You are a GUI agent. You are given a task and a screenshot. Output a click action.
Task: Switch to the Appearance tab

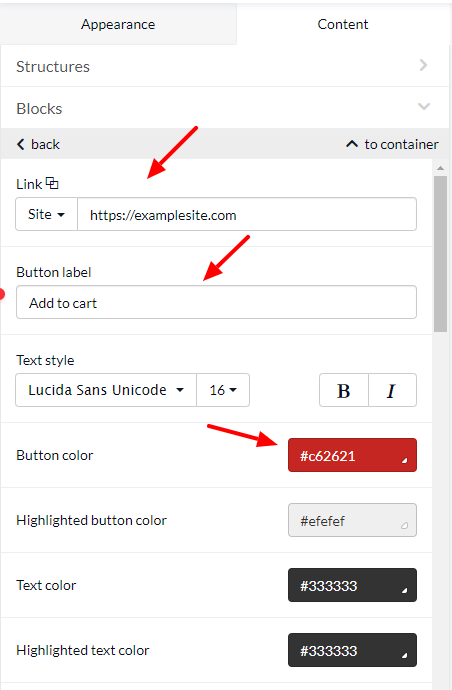[x=118, y=24]
